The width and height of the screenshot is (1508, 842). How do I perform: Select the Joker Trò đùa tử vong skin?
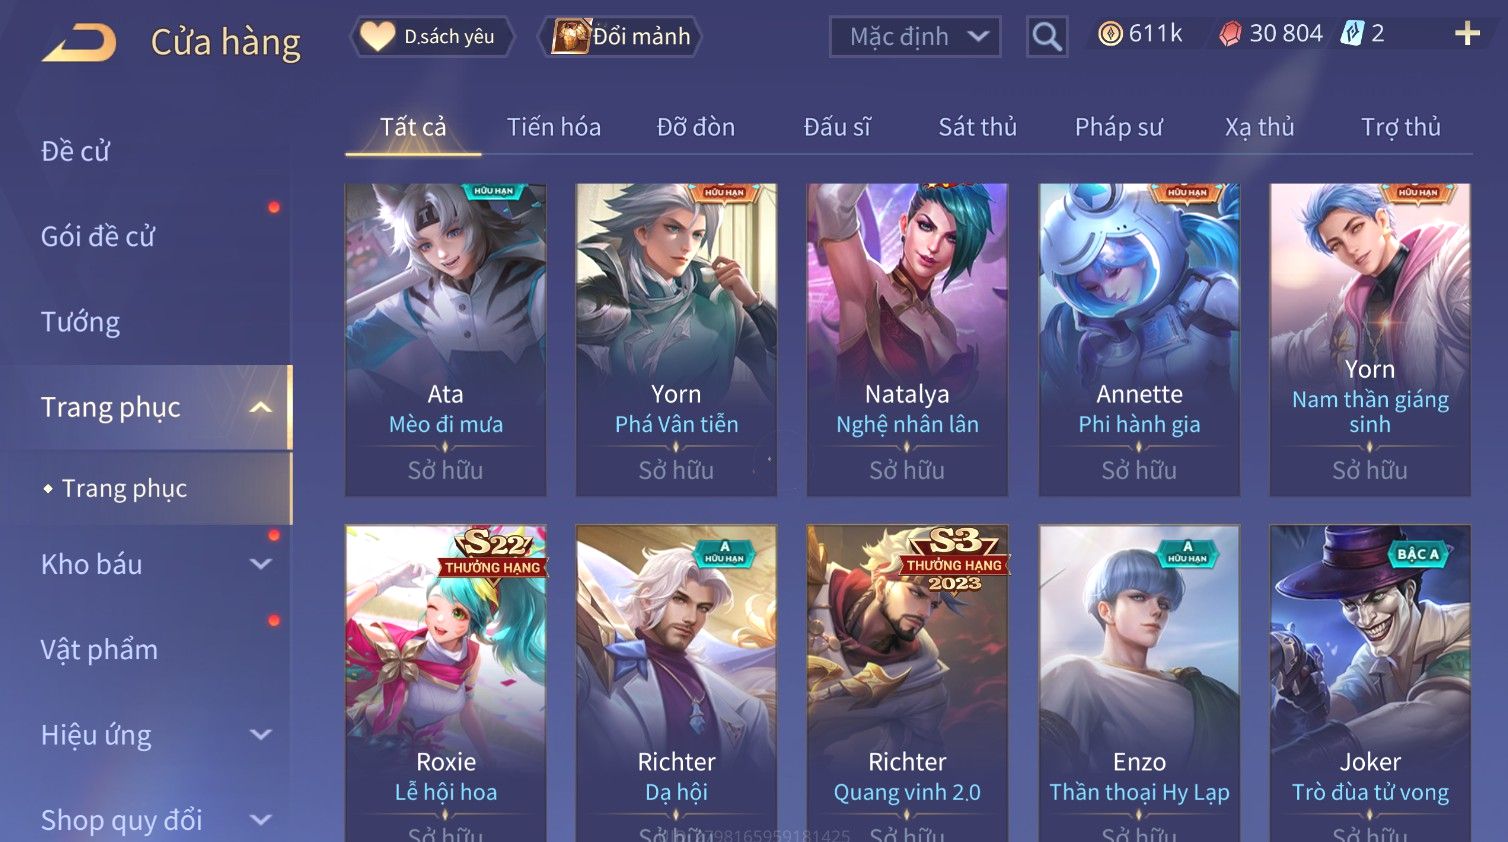point(1370,683)
